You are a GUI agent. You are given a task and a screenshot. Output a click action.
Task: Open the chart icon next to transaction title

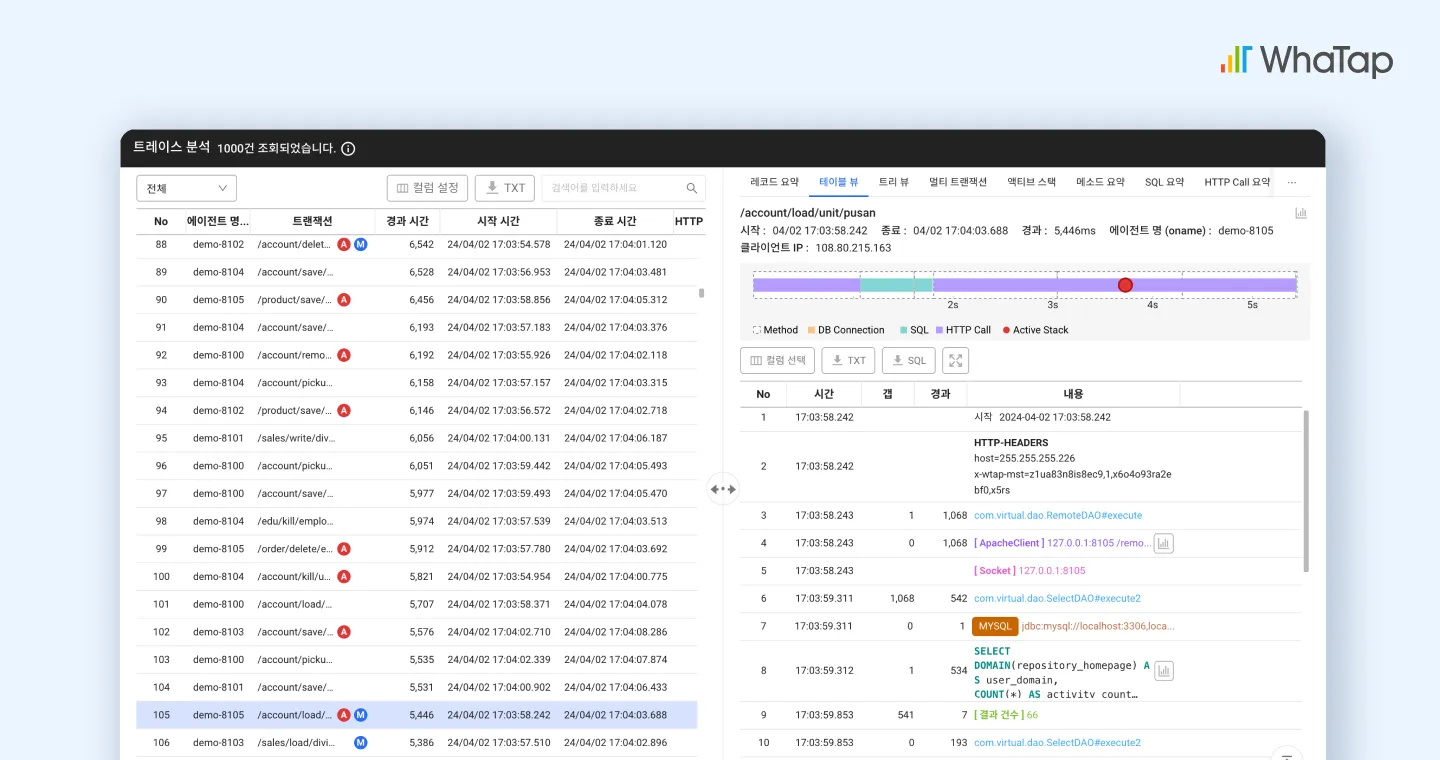pyautogui.click(x=1301, y=213)
